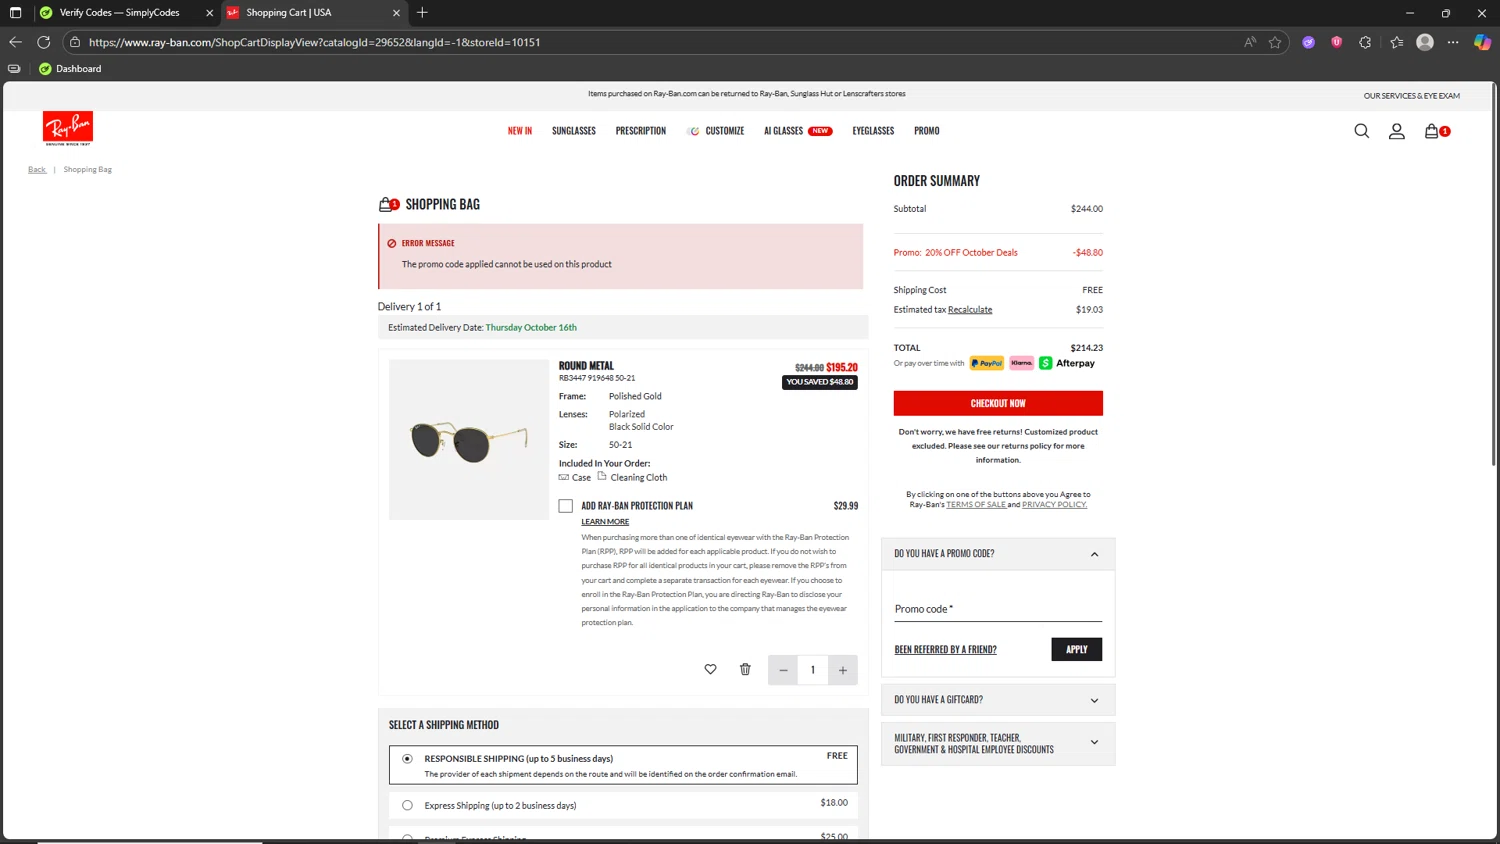The height and width of the screenshot is (844, 1500).
Task: Open Terms of Sale link
Action: click(x=976, y=505)
